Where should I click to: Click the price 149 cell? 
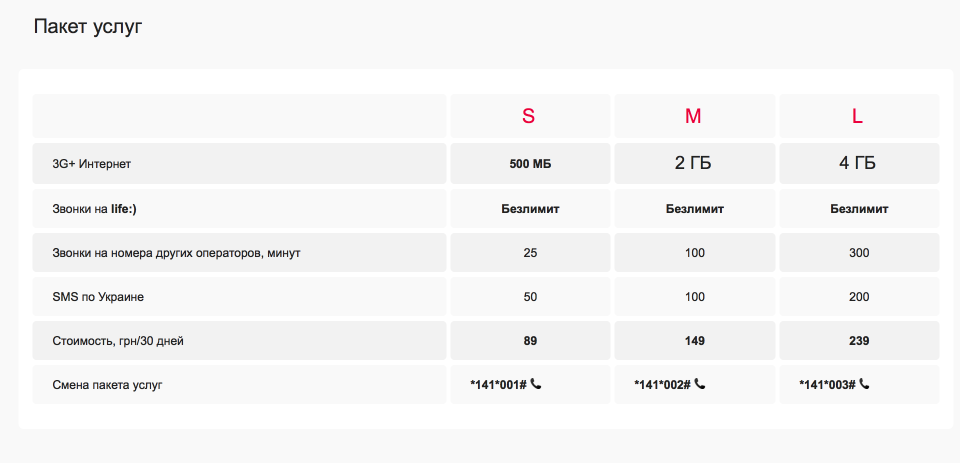[x=694, y=341]
